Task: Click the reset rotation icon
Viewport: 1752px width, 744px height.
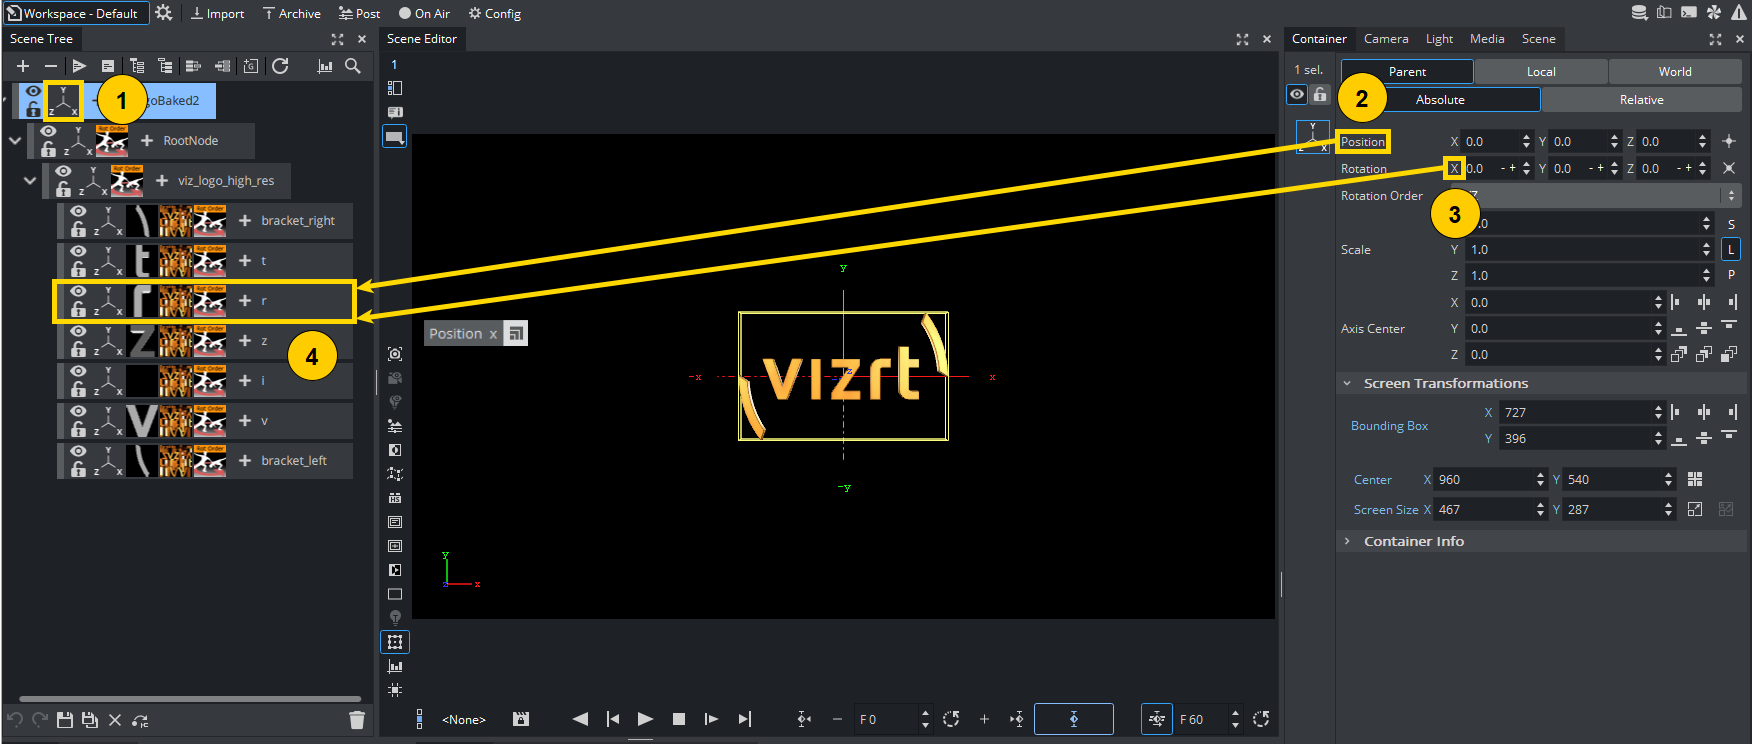Action: [1729, 168]
